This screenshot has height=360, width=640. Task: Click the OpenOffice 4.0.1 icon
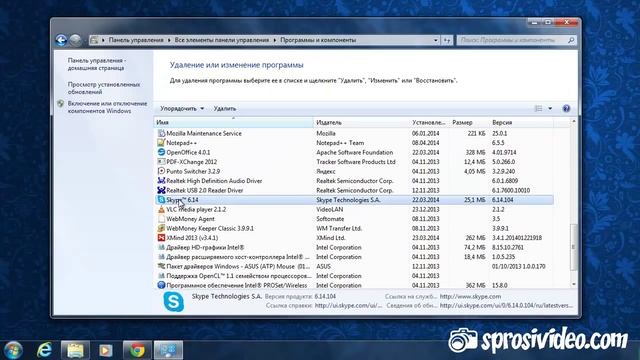(161, 152)
